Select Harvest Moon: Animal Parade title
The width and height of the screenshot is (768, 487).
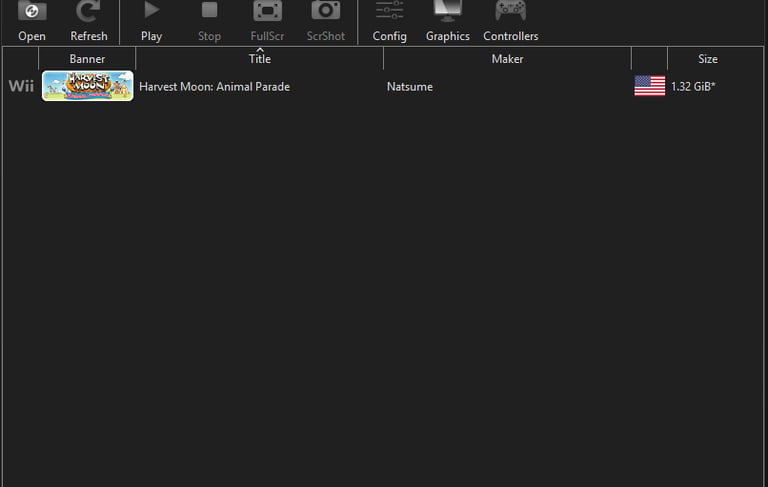pyautogui.click(x=215, y=87)
